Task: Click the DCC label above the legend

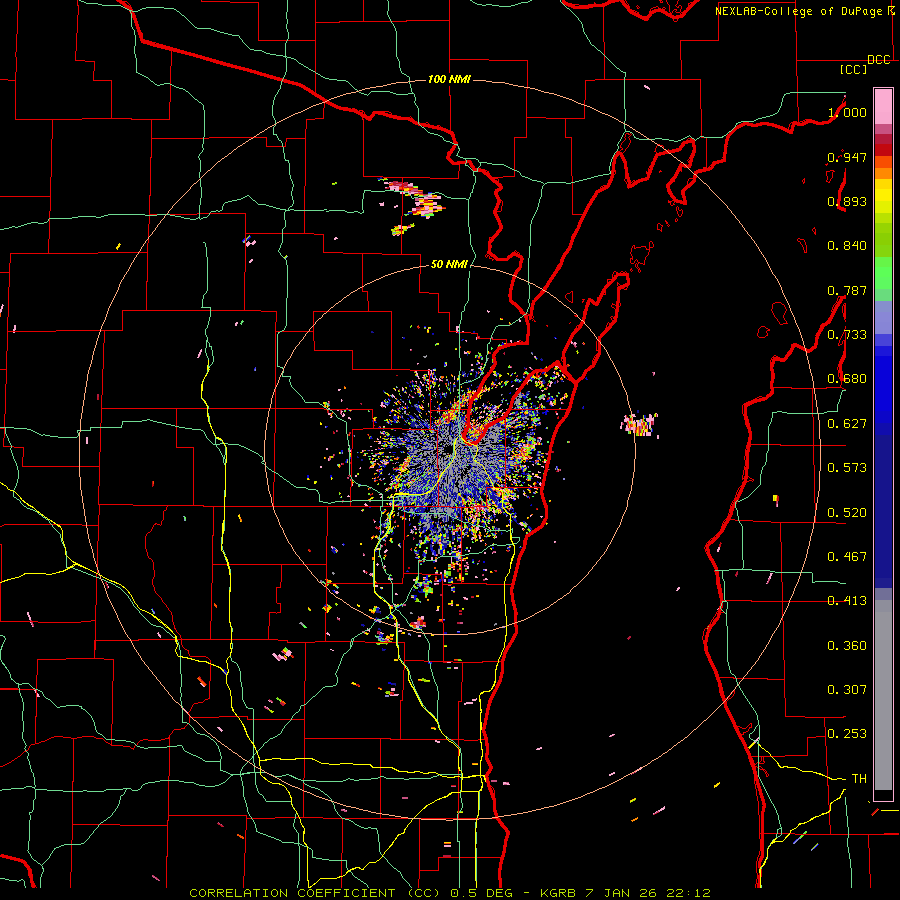Action: (x=878, y=60)
